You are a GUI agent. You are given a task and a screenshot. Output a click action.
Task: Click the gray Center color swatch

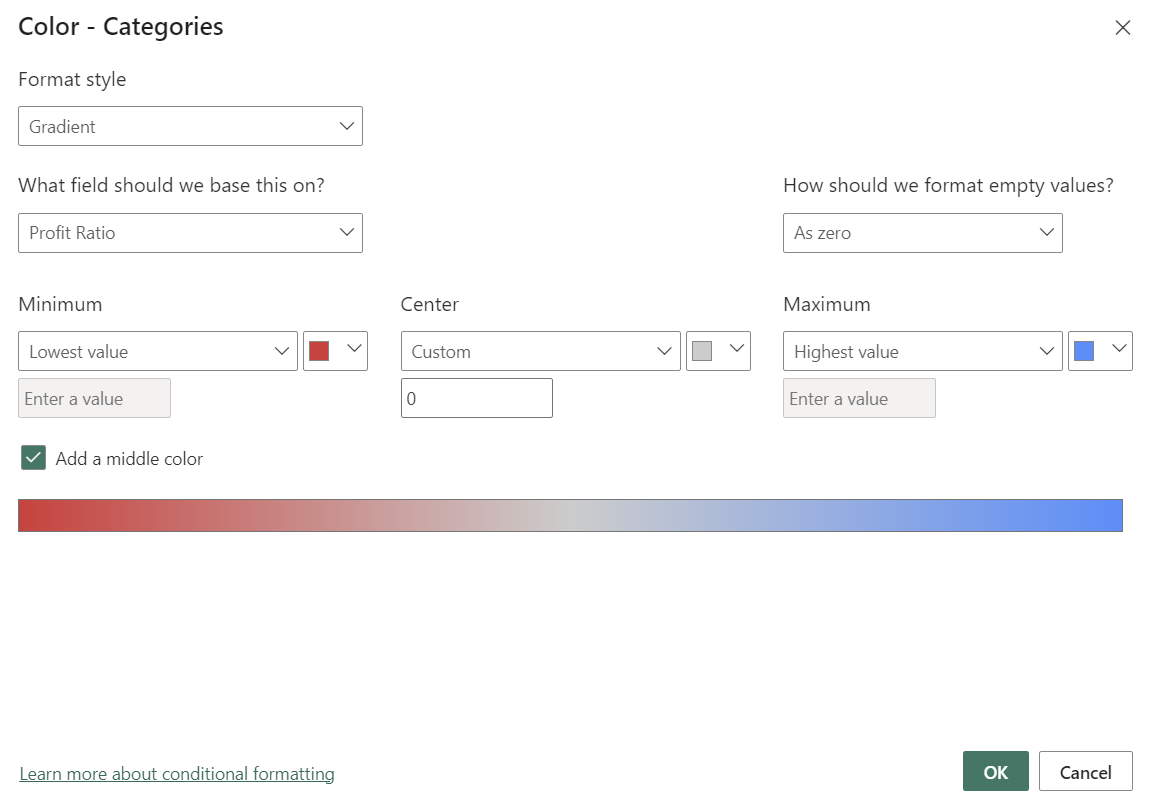[x=702, y=351]
